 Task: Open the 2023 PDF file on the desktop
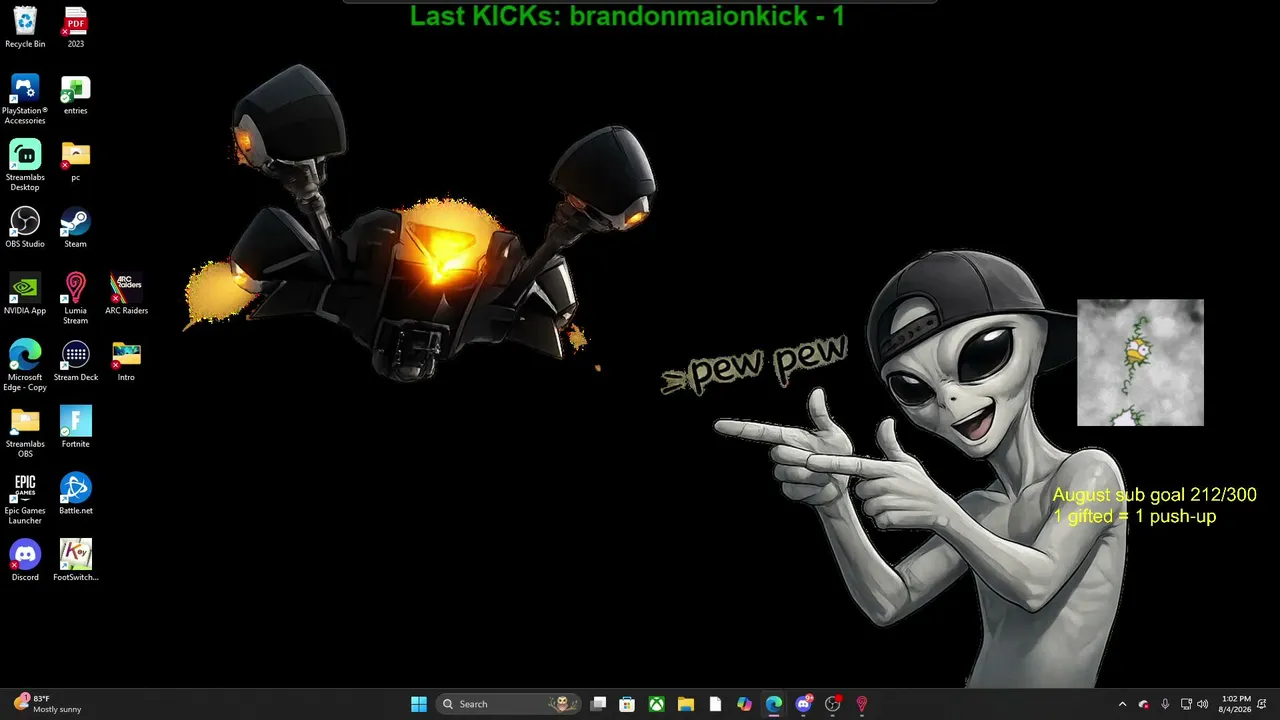[x=76, y=27]
